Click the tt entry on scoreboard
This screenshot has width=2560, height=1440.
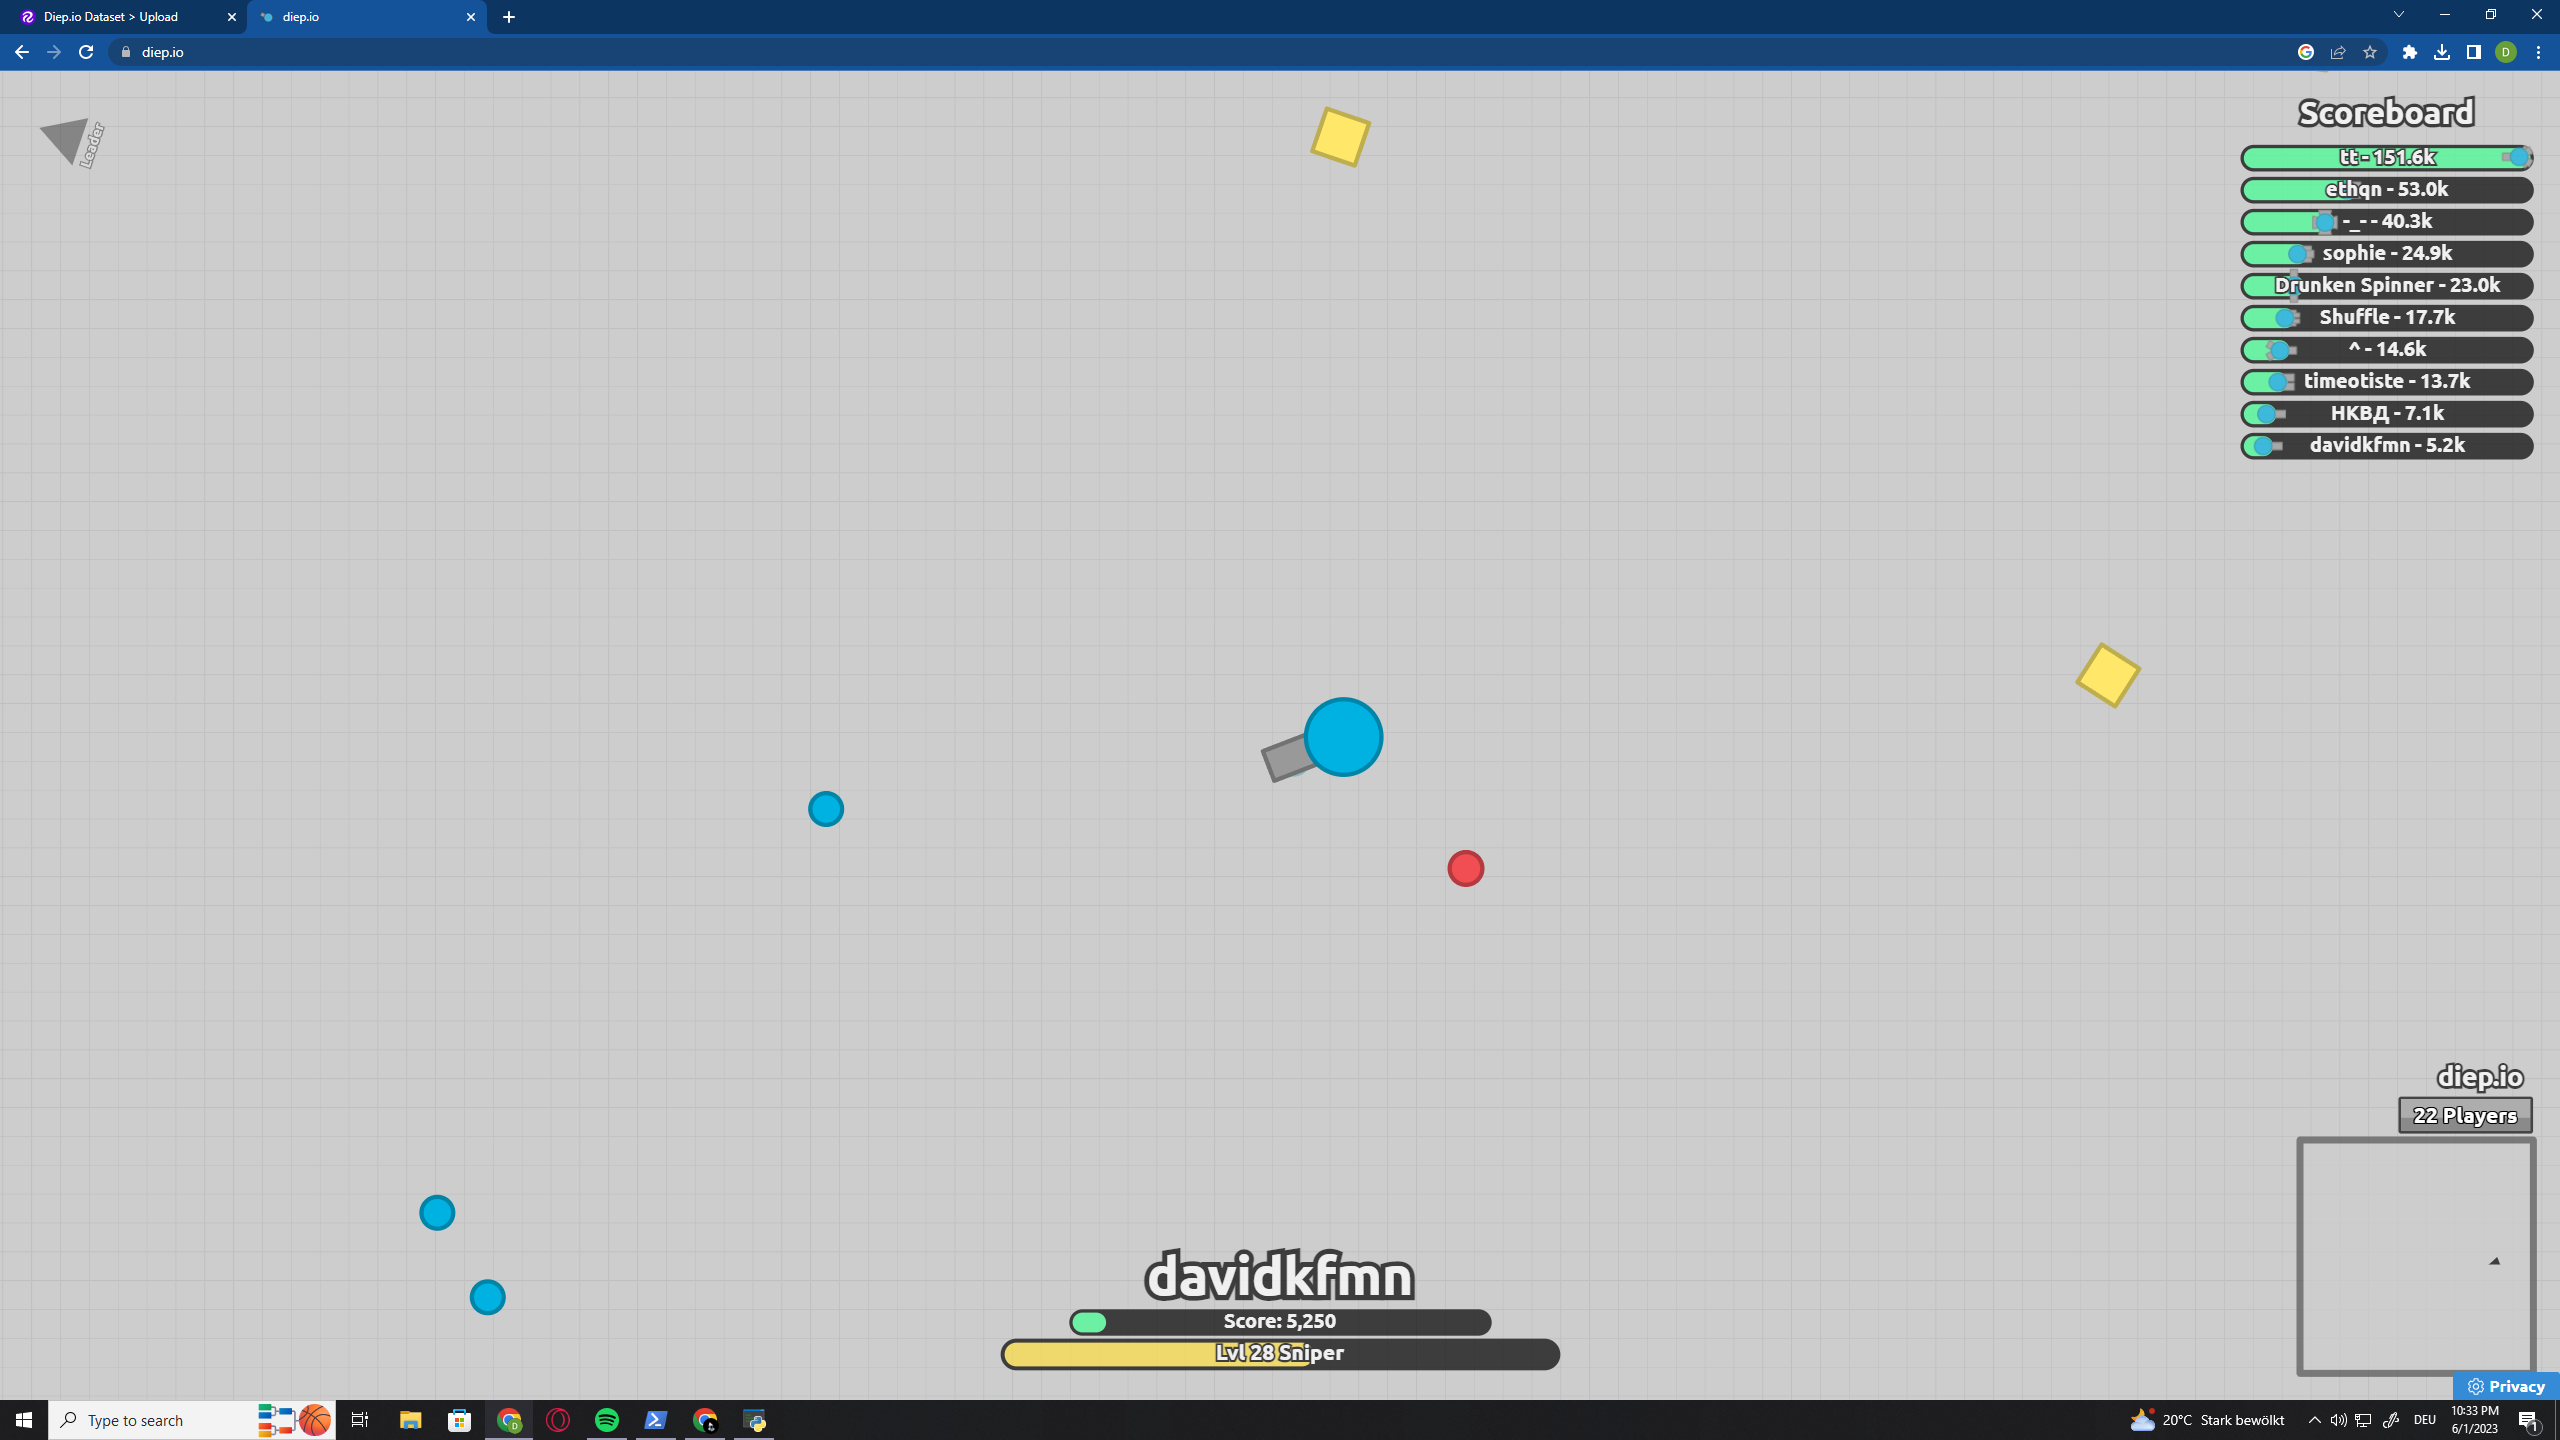tap(2386, 156)
